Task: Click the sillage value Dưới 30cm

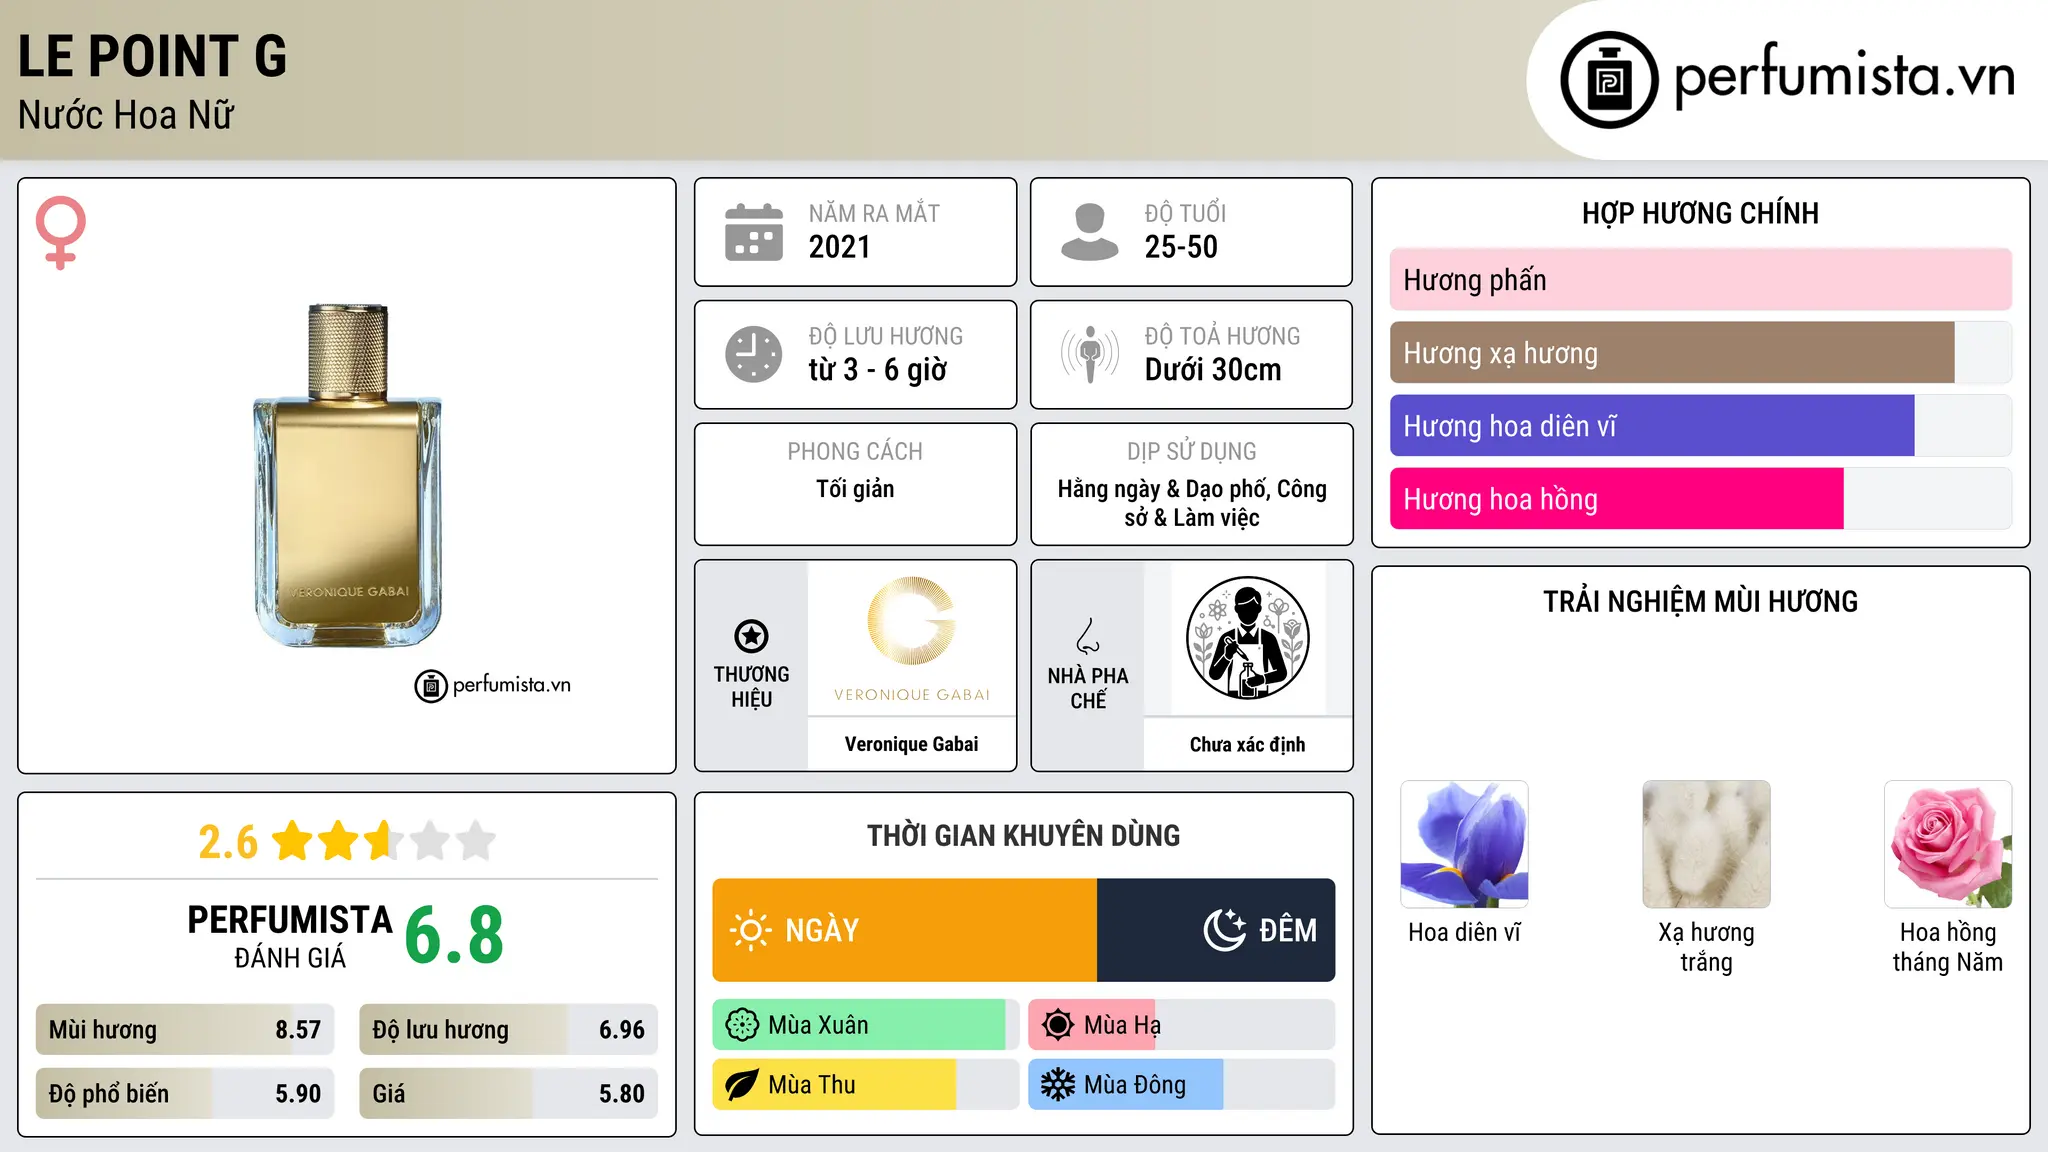Action: 1213,370
